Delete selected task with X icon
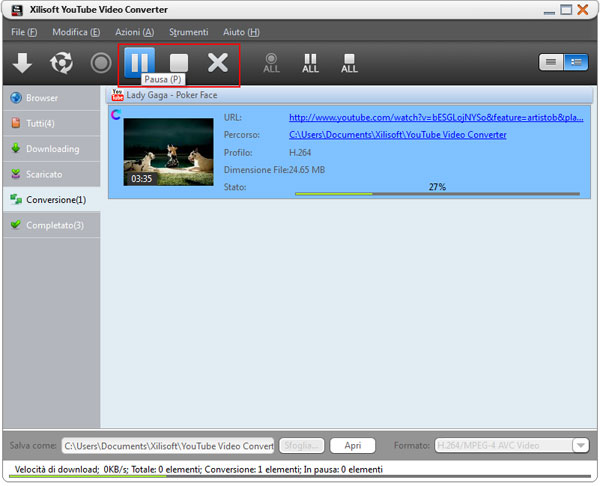 tap(218, 63)
